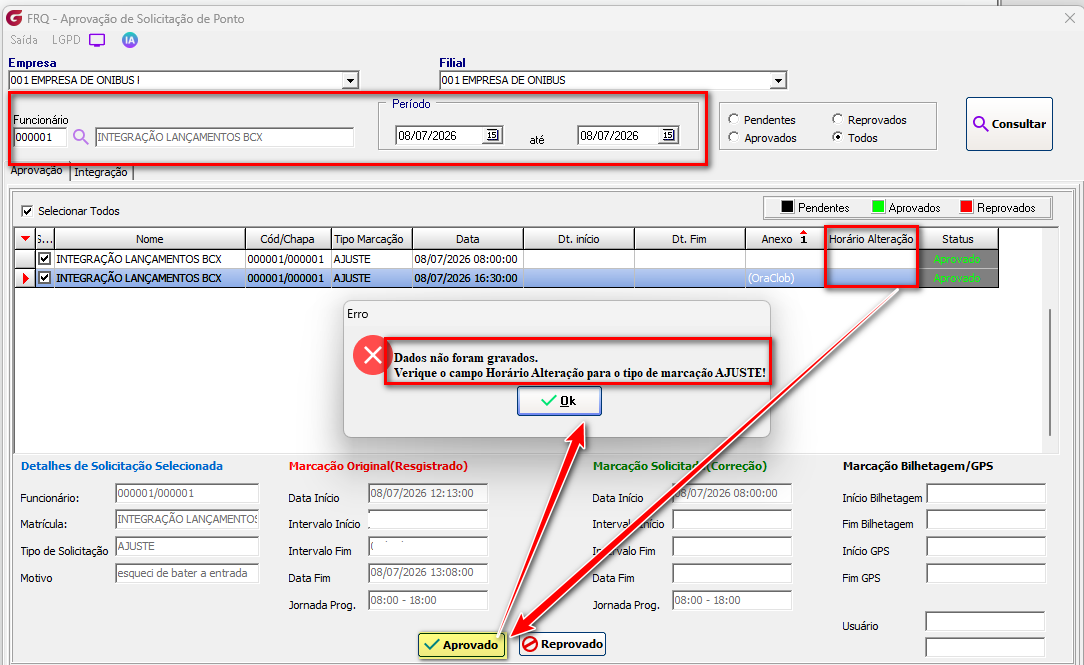
Task: Click Ok in the Erro dialog
Action: pos(559,401)
